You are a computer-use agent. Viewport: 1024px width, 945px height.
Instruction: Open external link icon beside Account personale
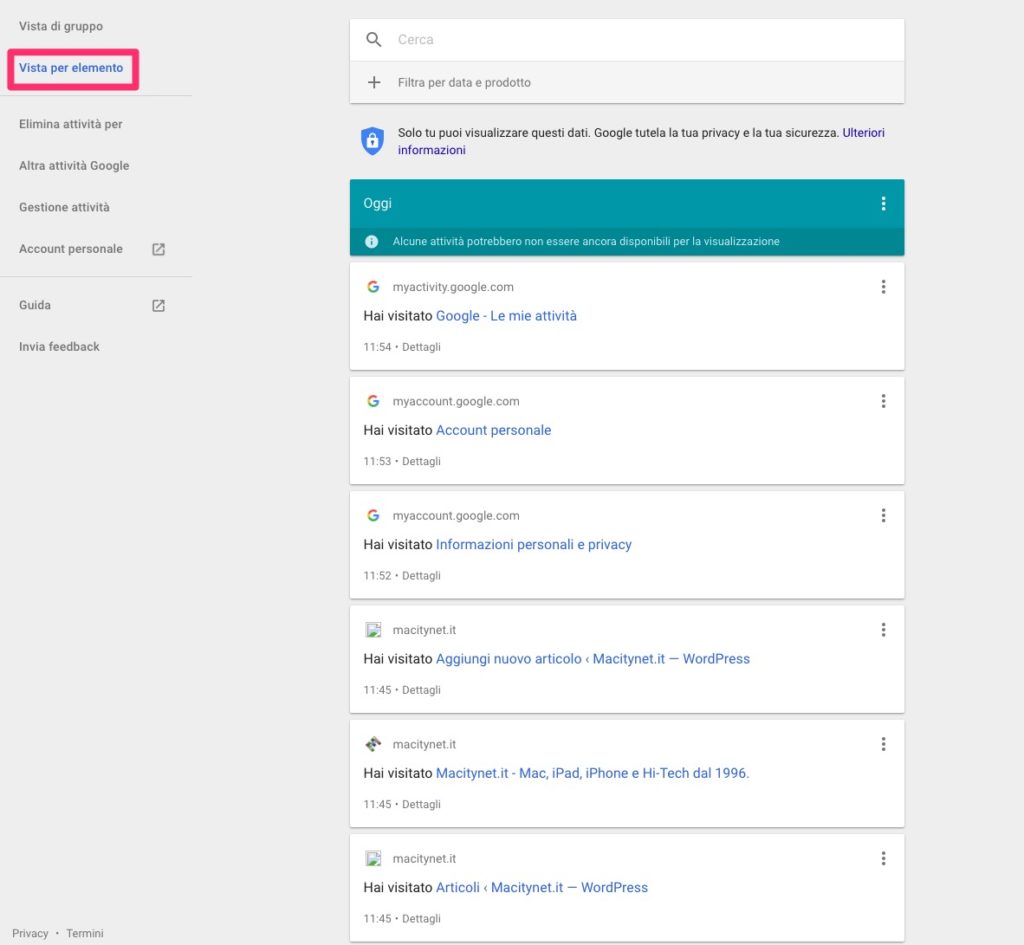tap(158, 249)
